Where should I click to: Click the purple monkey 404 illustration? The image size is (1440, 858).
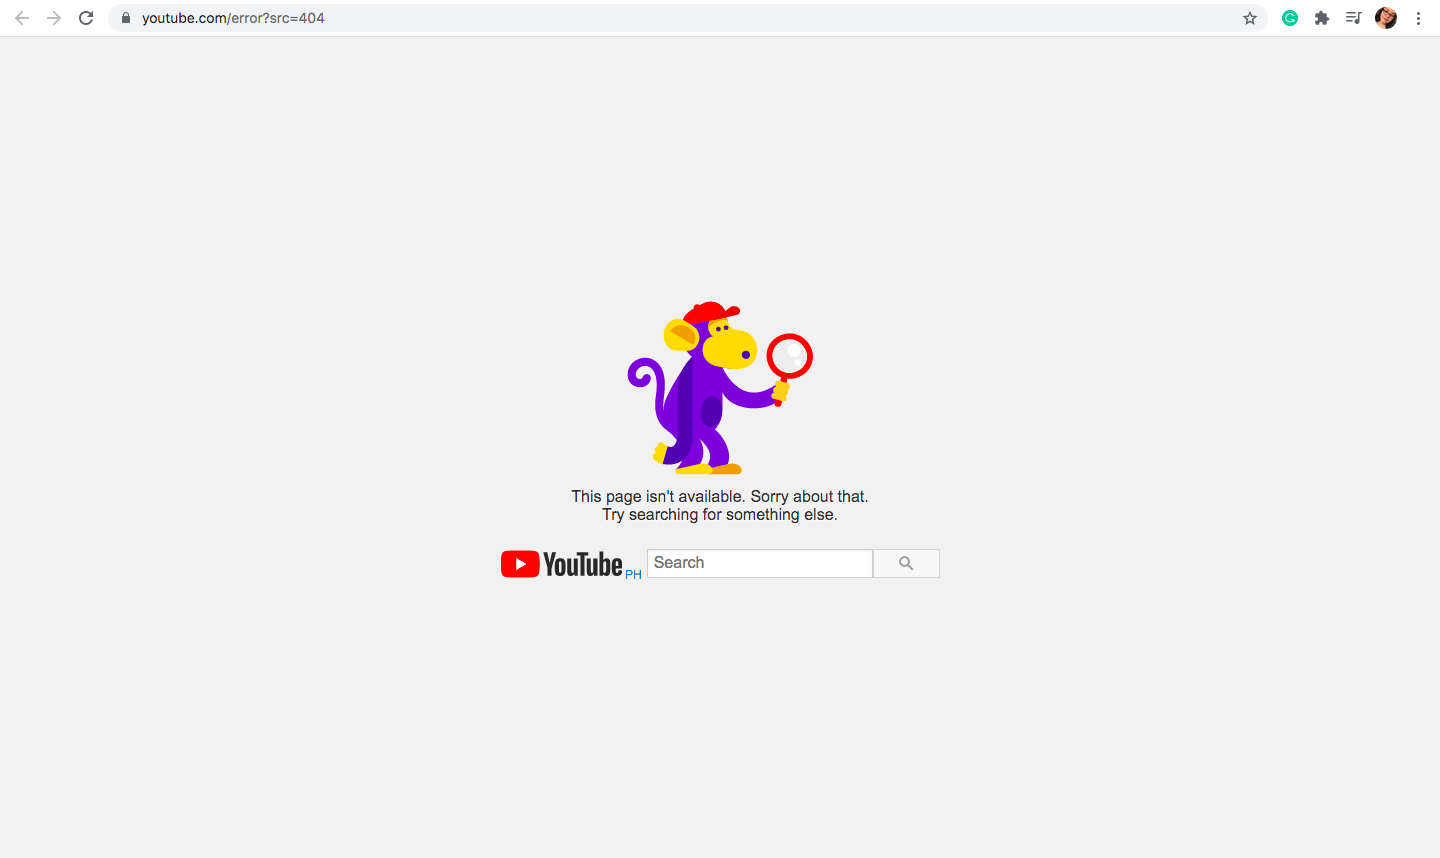pos(720,388)
